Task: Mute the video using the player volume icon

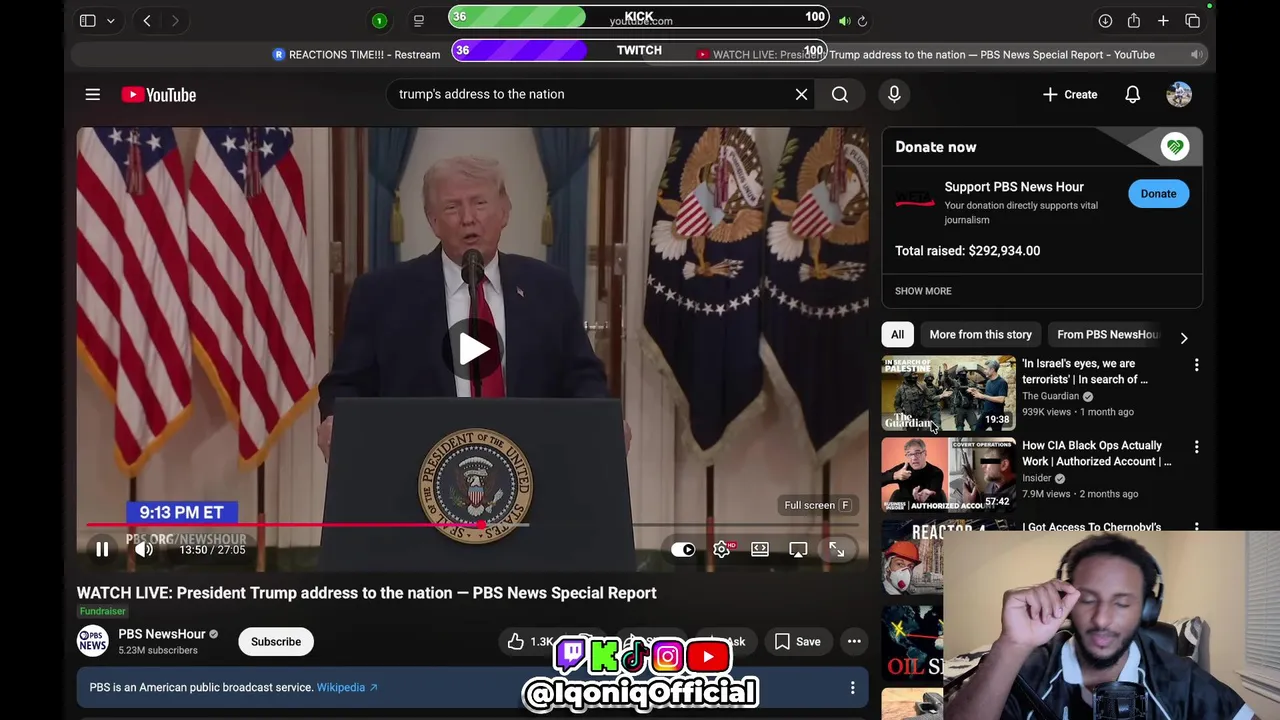Action: (x=144, y=549)
